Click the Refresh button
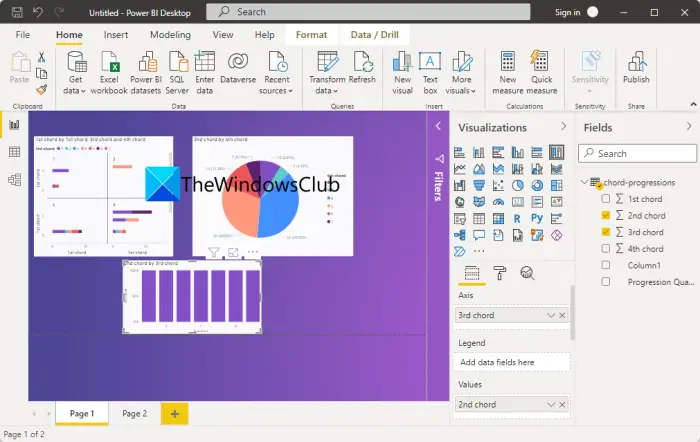The height and width of the screenshot is (442, 700). click(362, 67)
